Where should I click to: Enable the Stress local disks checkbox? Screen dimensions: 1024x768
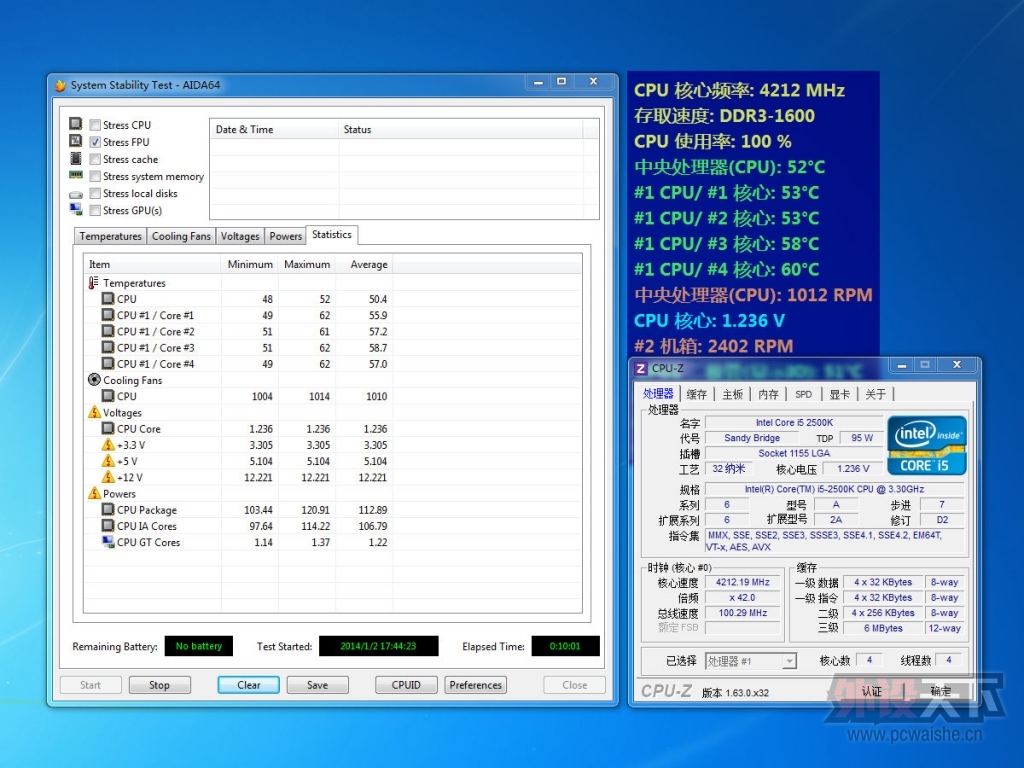[x=95, y=193]
